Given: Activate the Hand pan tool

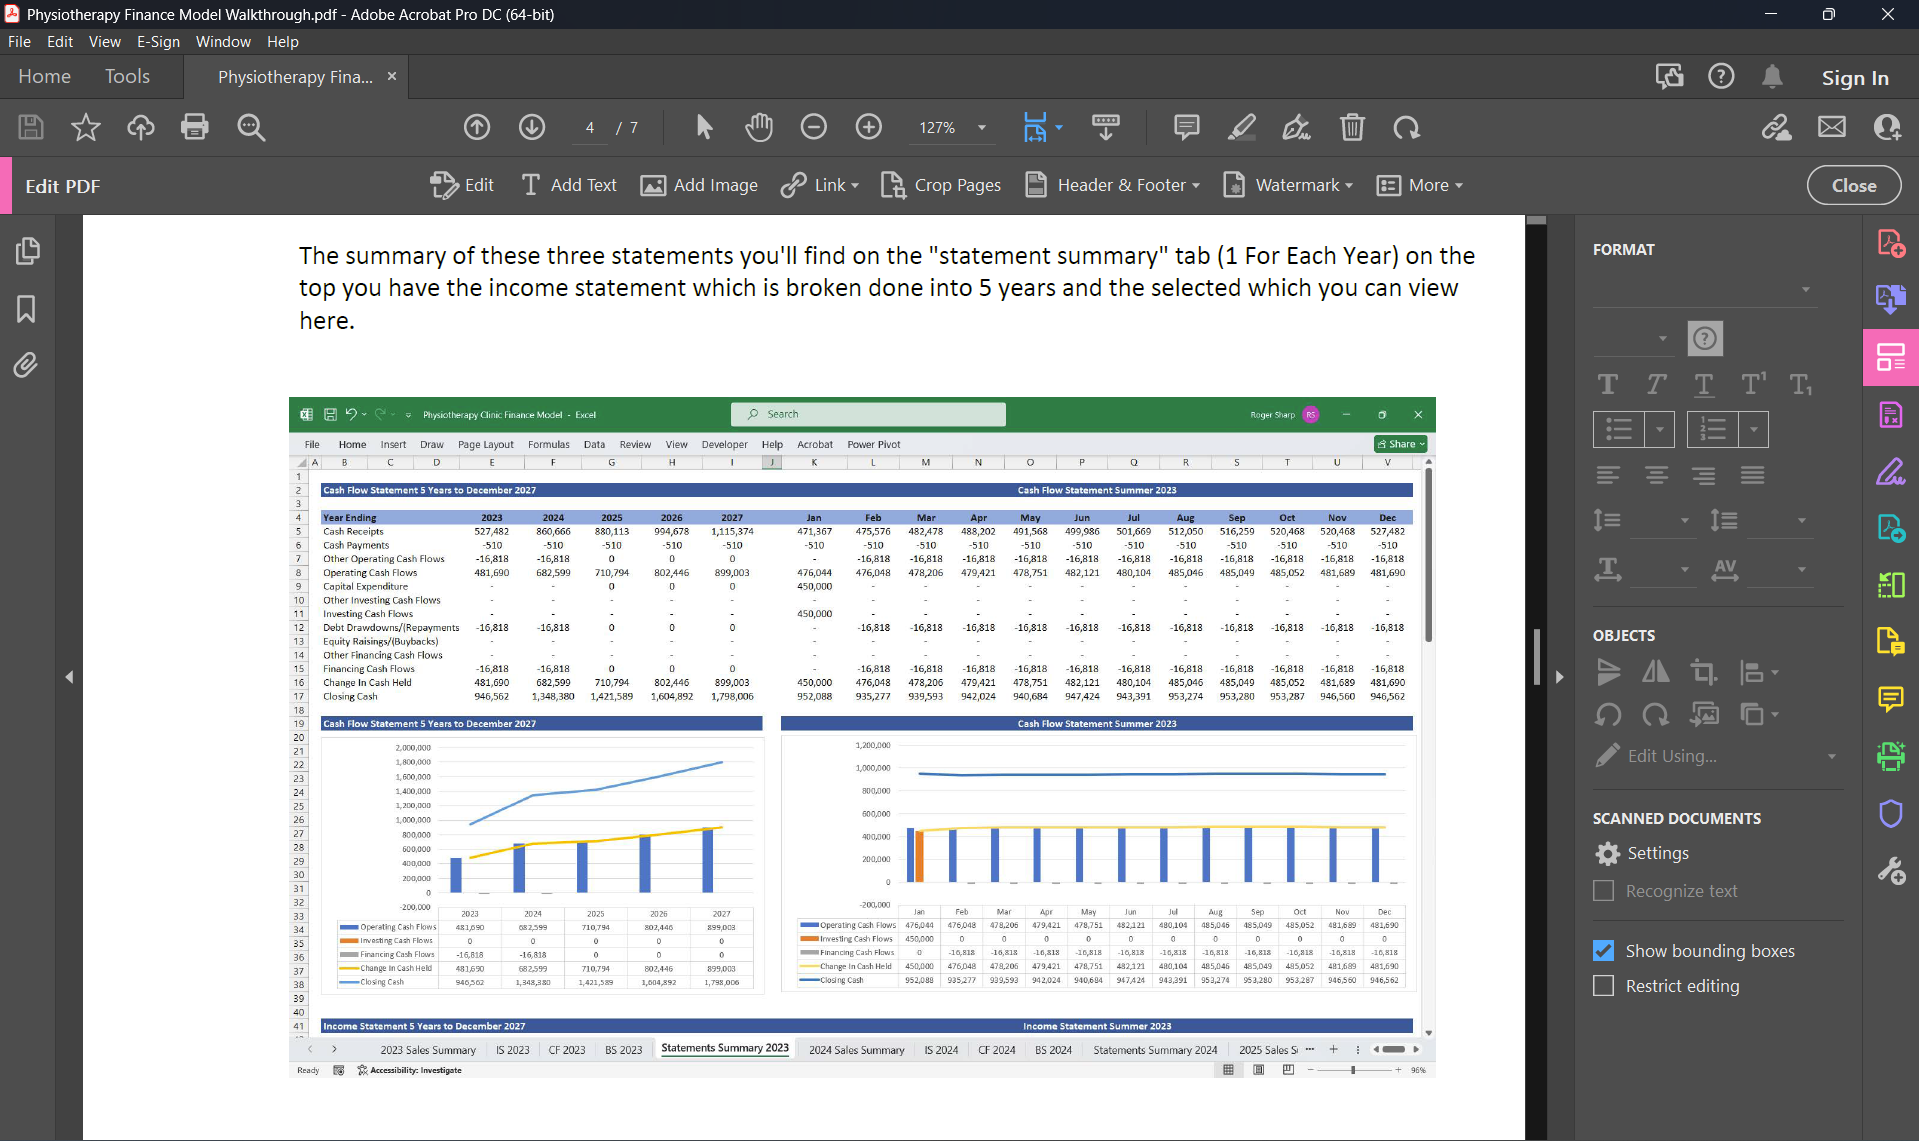Looking at the screenshot, I should coord(759,127).
